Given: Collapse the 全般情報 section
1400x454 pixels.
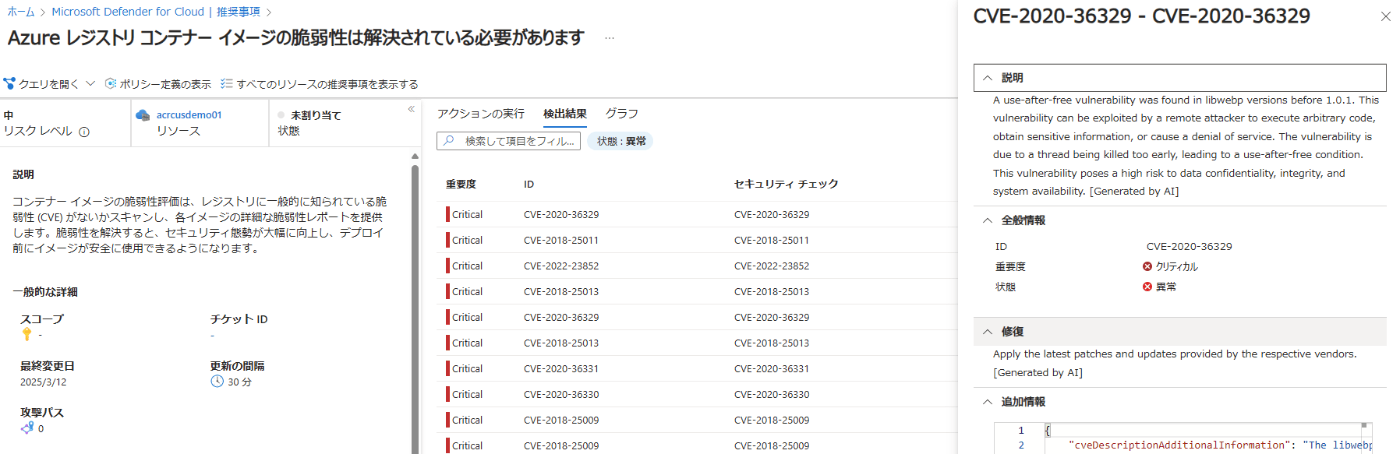Looking at the screenshot, I should tap(987, 220).
